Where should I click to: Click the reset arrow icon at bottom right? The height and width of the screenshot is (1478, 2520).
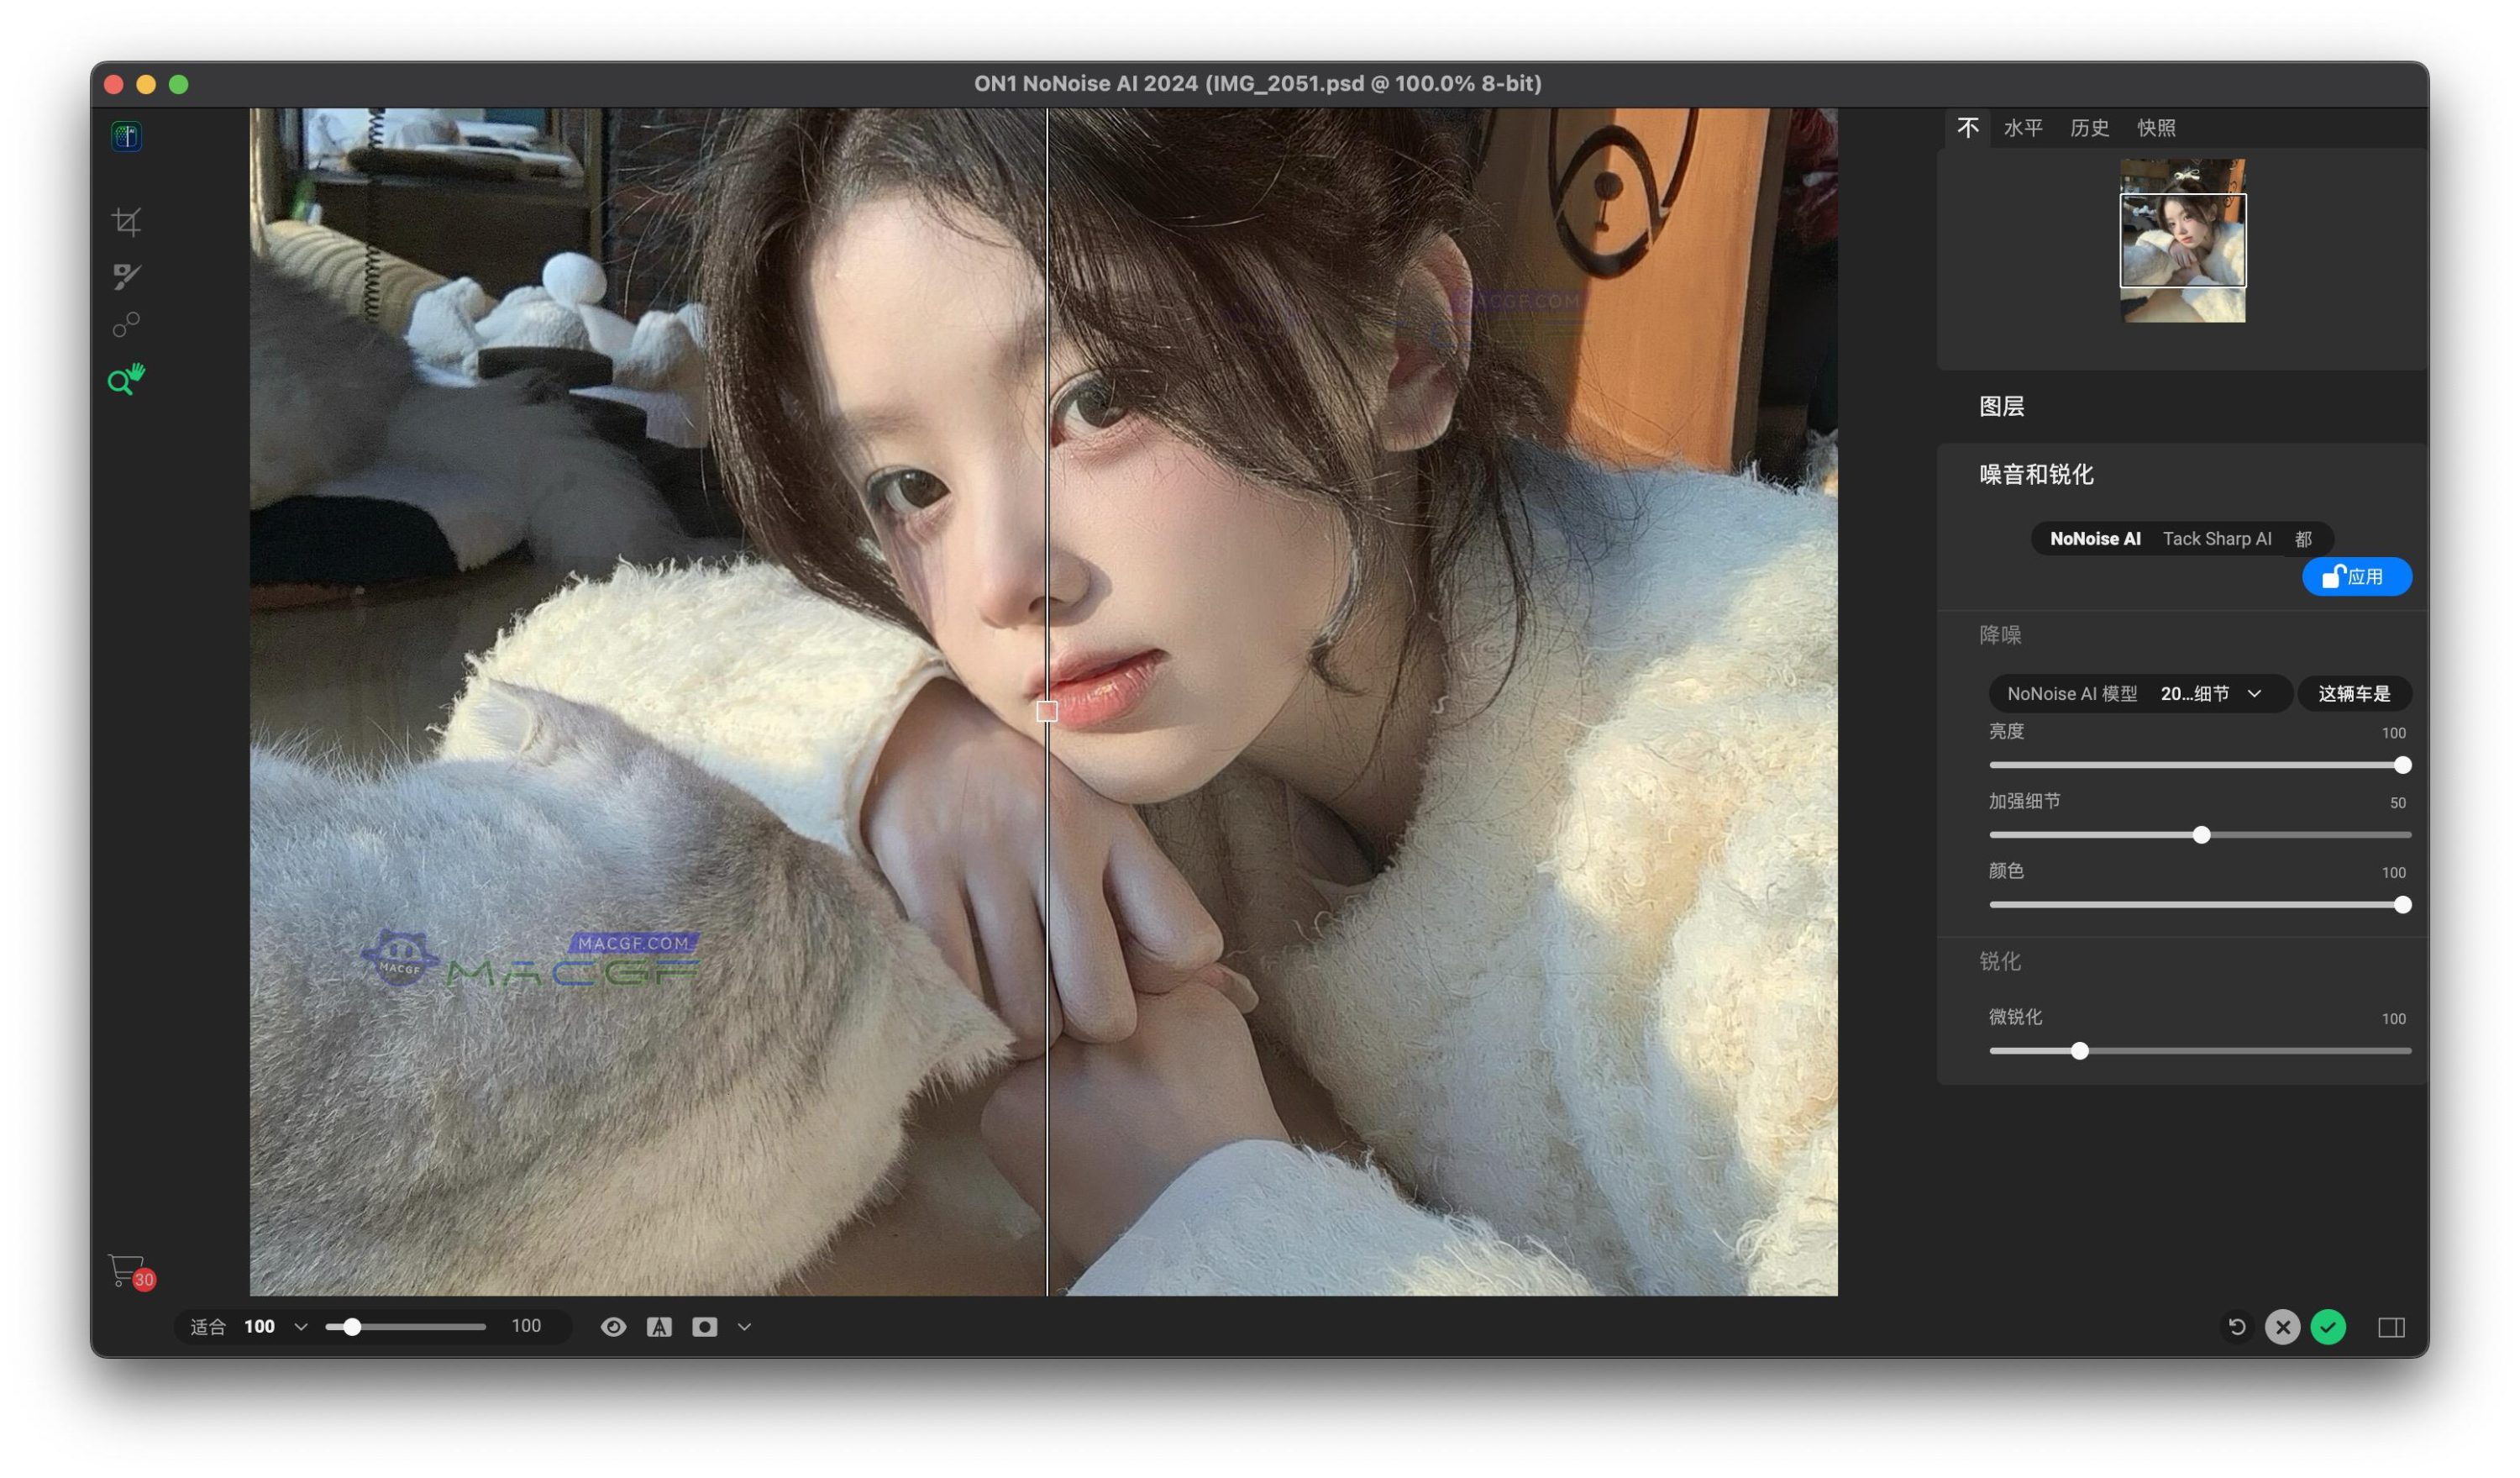(2236, 1327)
